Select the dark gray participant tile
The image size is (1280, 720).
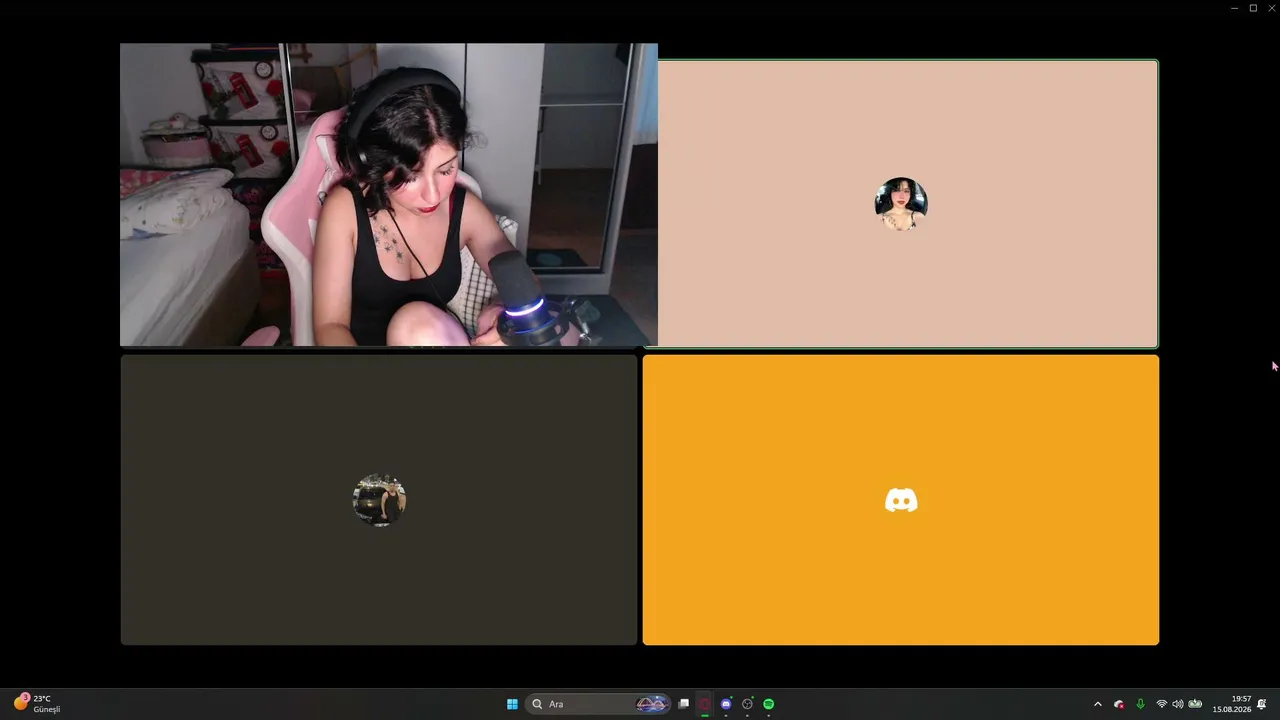point(379,500)
